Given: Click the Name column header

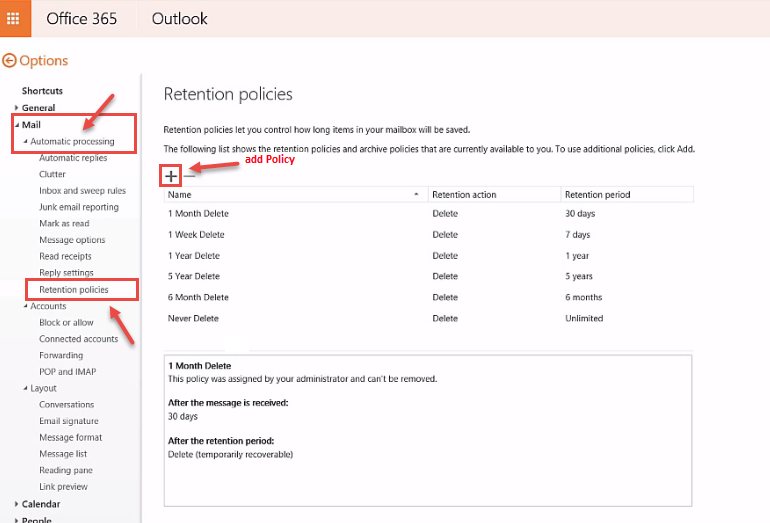Looking at the screenshot, I should pyautogui.click(x=296, y=194).
